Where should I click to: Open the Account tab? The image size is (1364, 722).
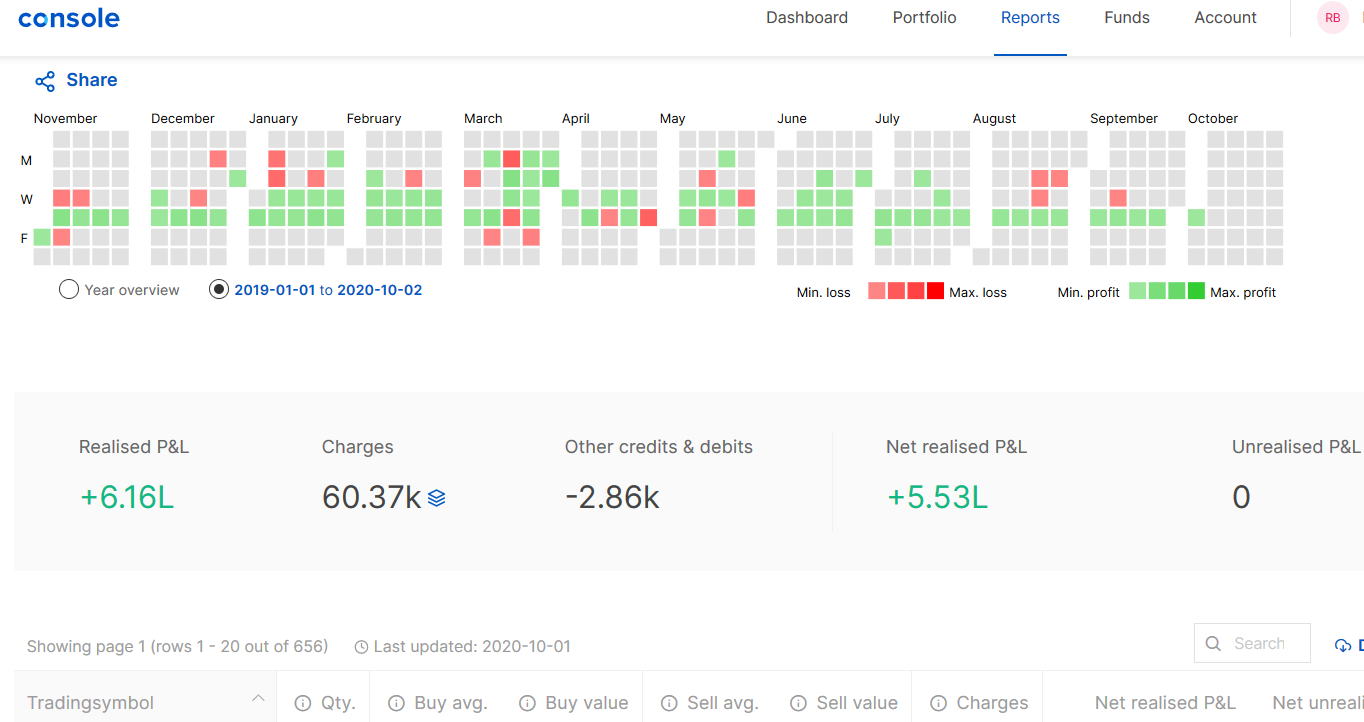(1226, 18)
